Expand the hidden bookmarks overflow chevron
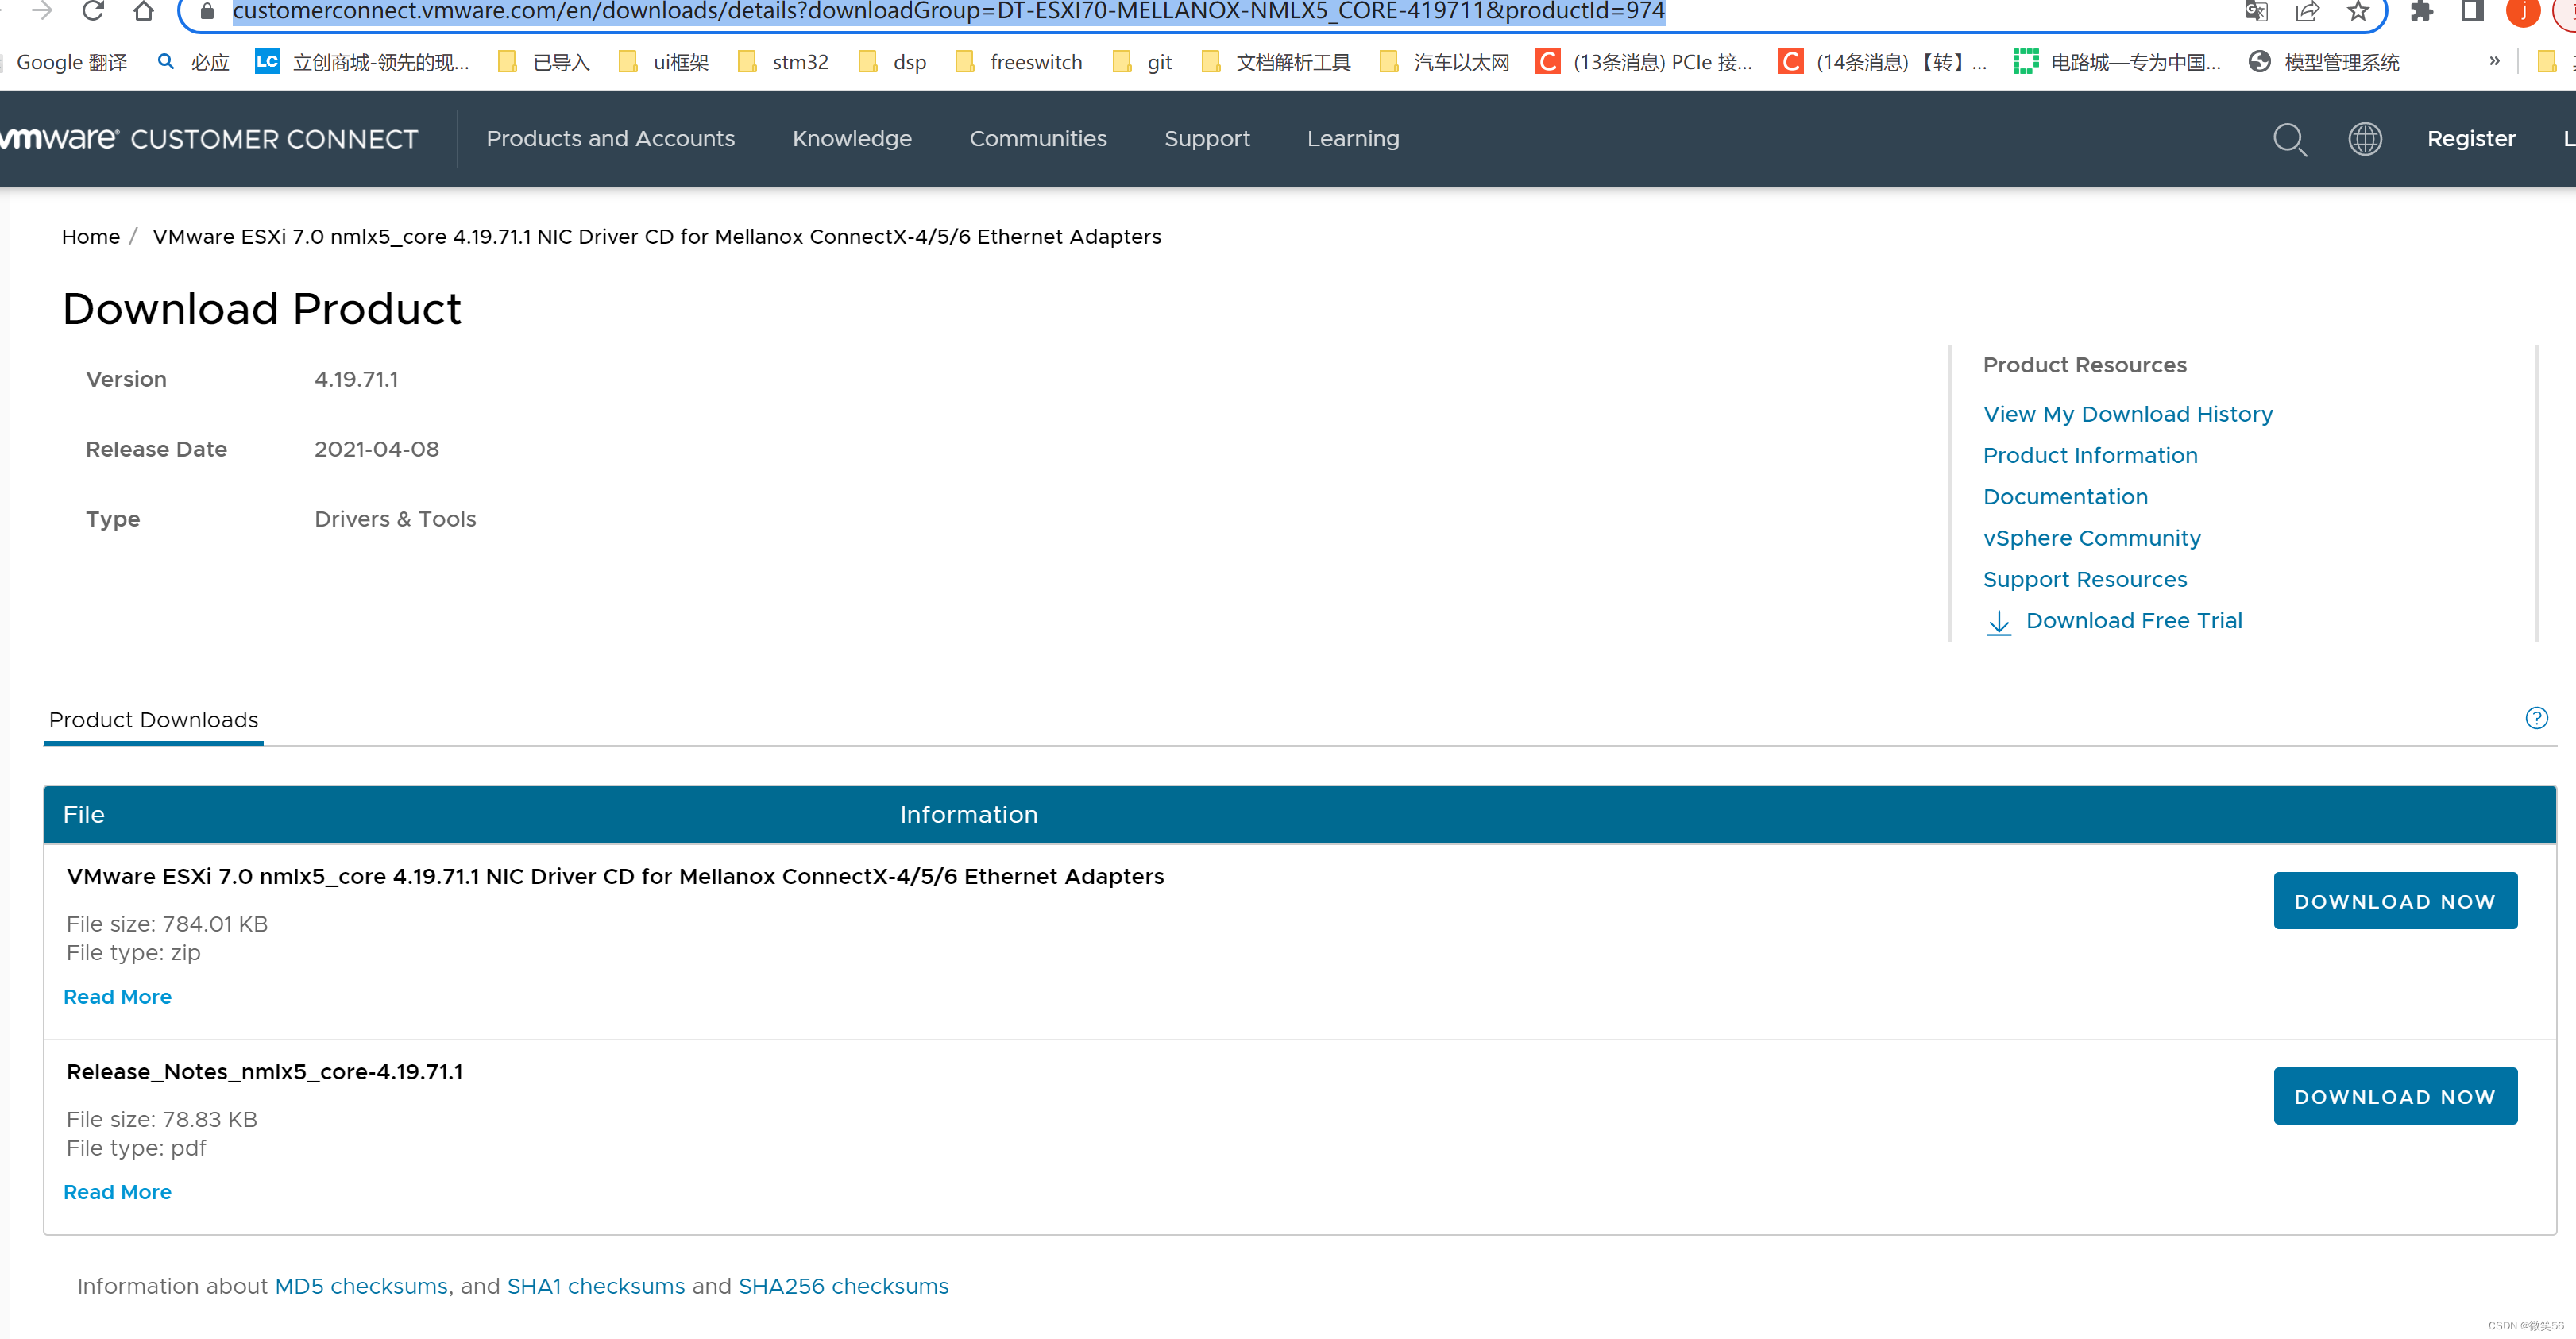Screen dimensions: 2576x1339 point(2494,61)
